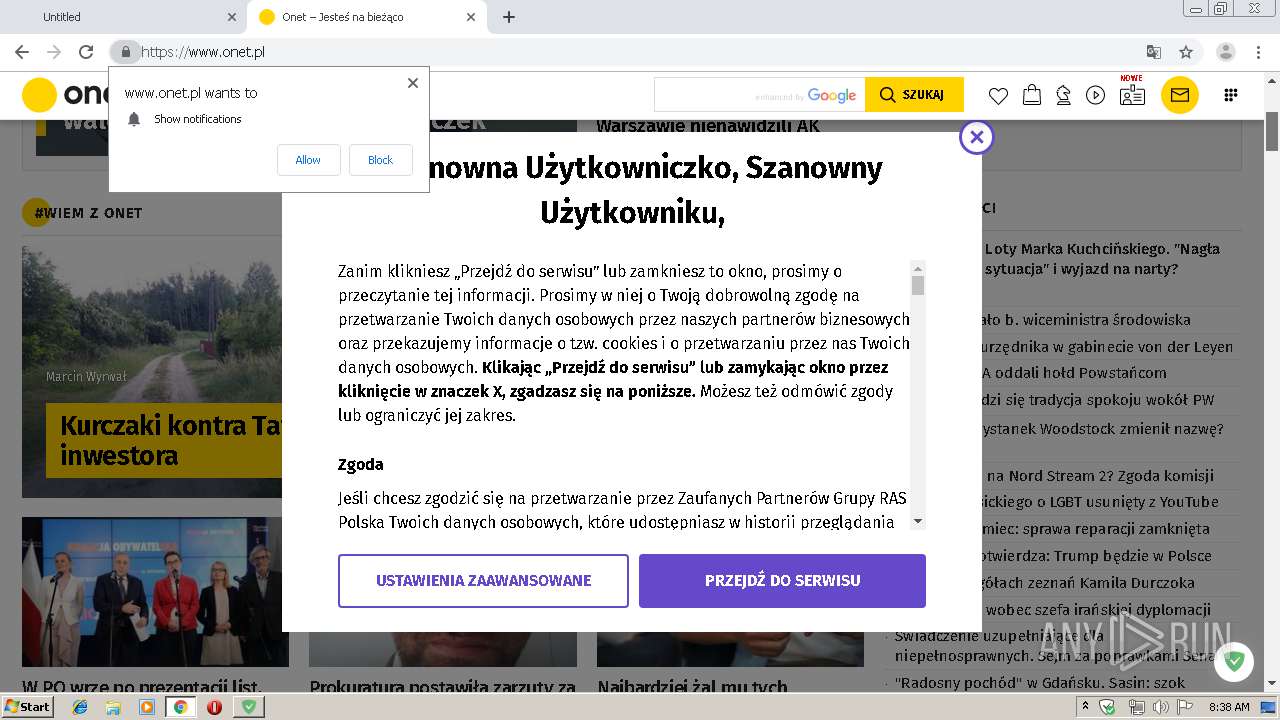
Task: Close the Onet tab
Action: [x=471, y=17]
